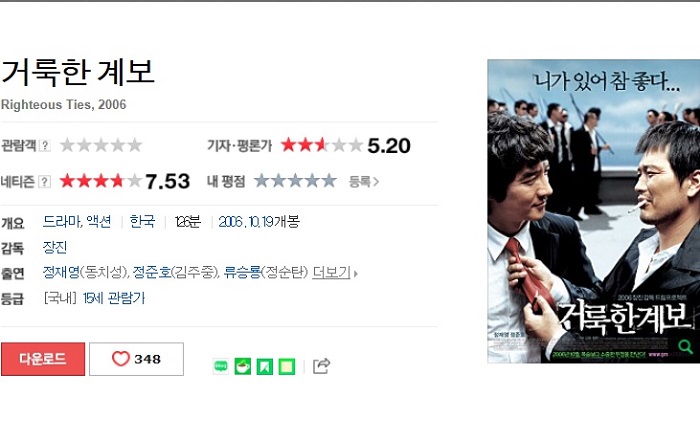Open director 장진 link
700x440 pixels.
point(55,247)
